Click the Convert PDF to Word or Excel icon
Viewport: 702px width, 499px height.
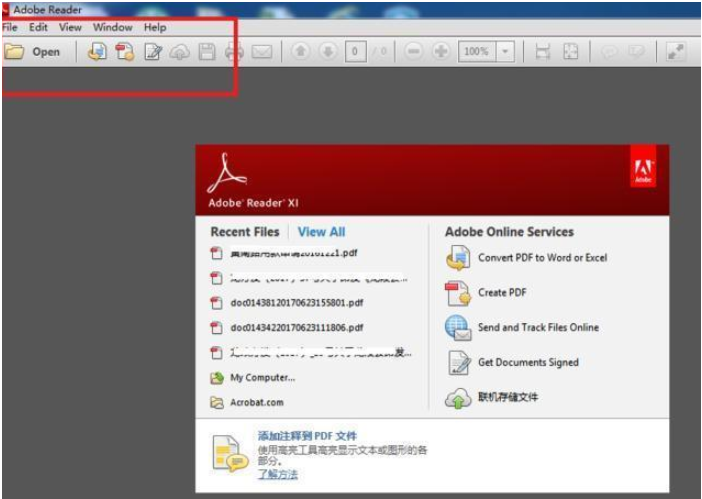458,258
